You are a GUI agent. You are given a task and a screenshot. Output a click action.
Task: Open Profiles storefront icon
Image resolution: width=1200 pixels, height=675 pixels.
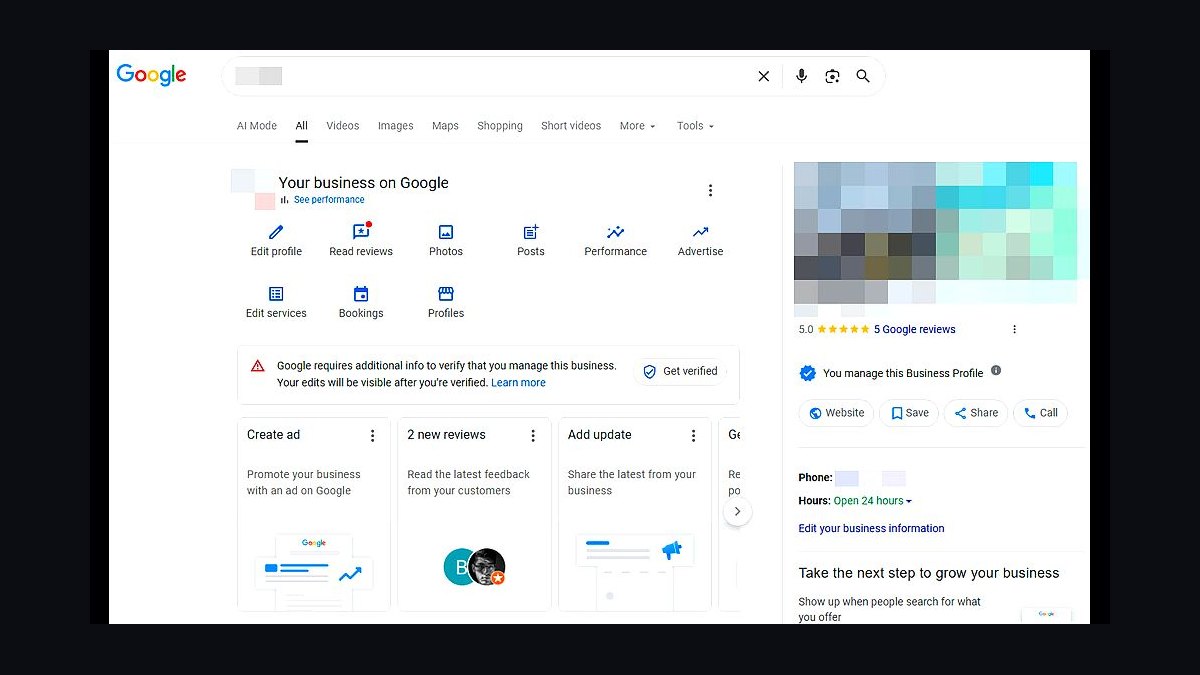[446, 294]
